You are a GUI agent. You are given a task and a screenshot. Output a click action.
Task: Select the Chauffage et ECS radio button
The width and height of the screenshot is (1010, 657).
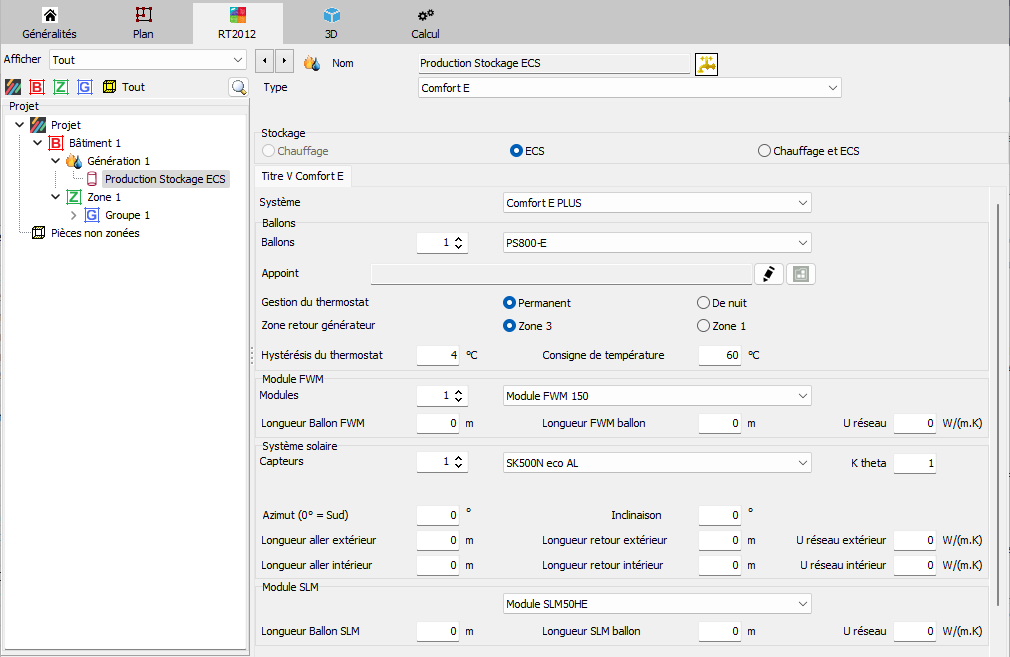click(764, 151)
